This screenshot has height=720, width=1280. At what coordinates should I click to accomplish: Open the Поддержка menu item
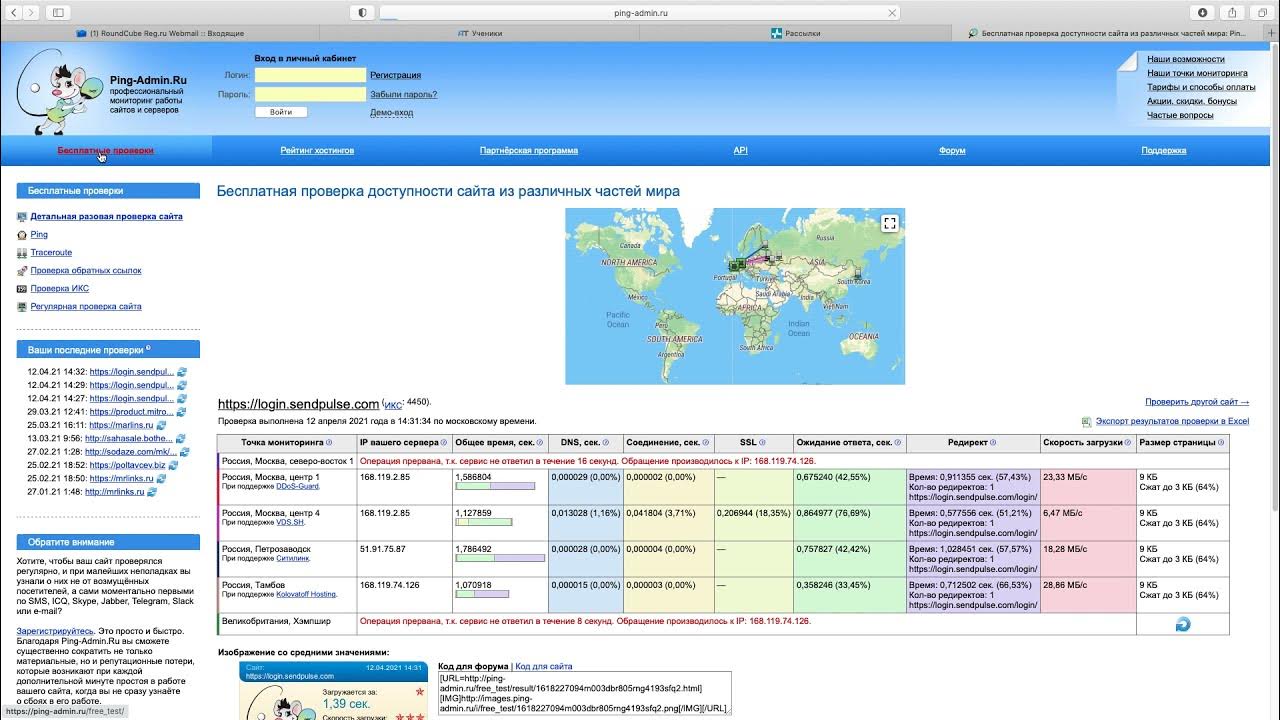[x=1164, y=150]
